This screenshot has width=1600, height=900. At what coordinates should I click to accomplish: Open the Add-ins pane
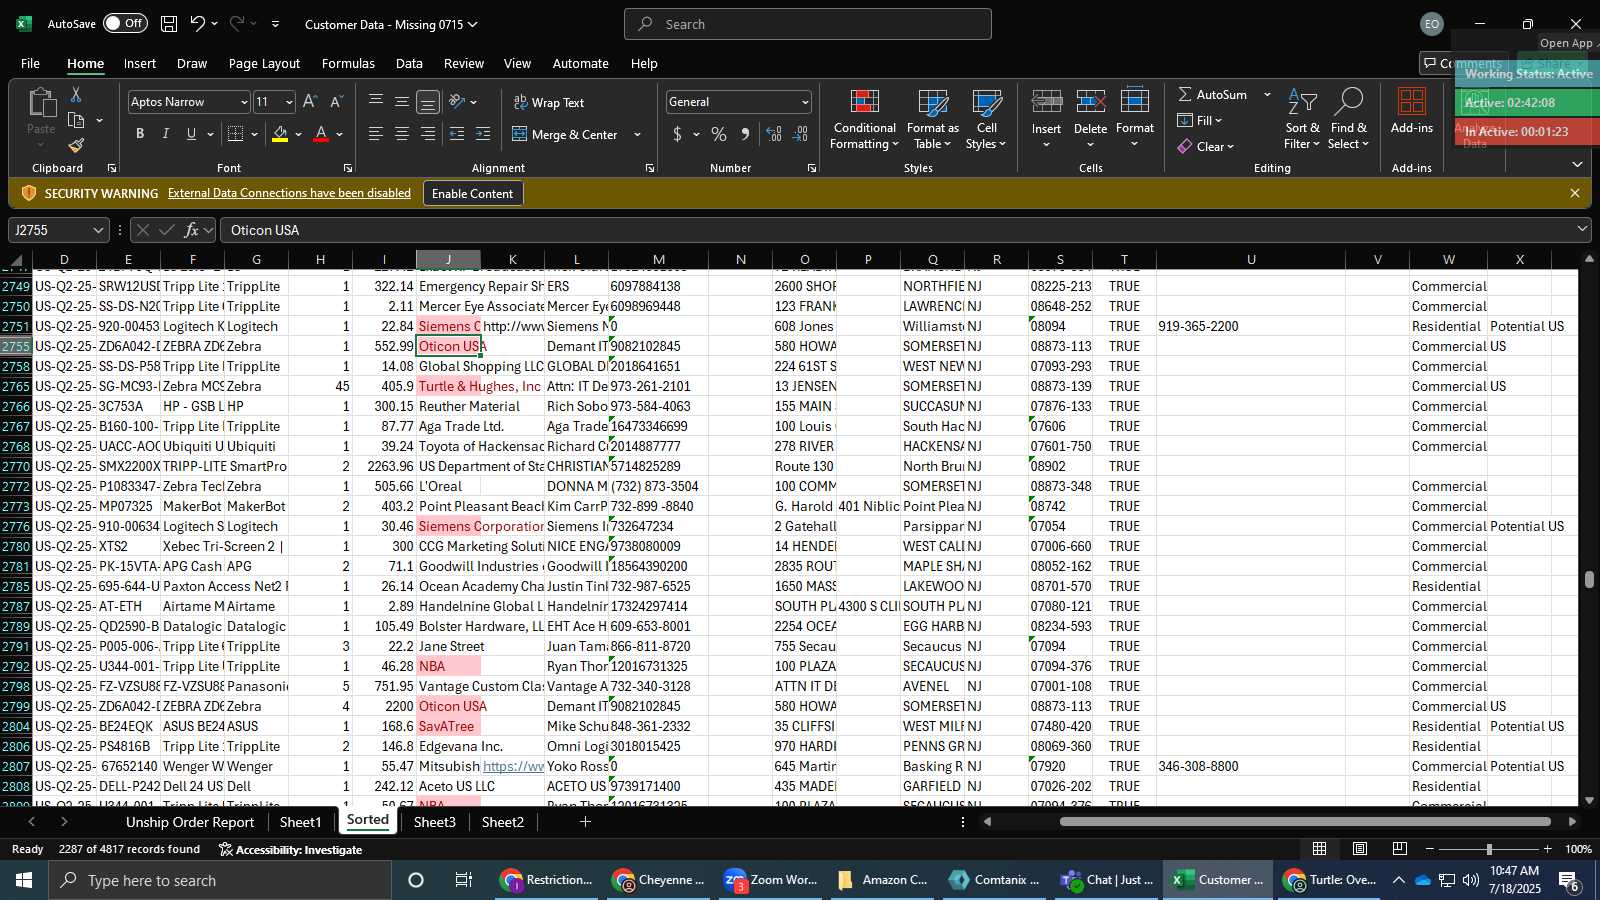pyautogui.click(x=1412, y=111)
